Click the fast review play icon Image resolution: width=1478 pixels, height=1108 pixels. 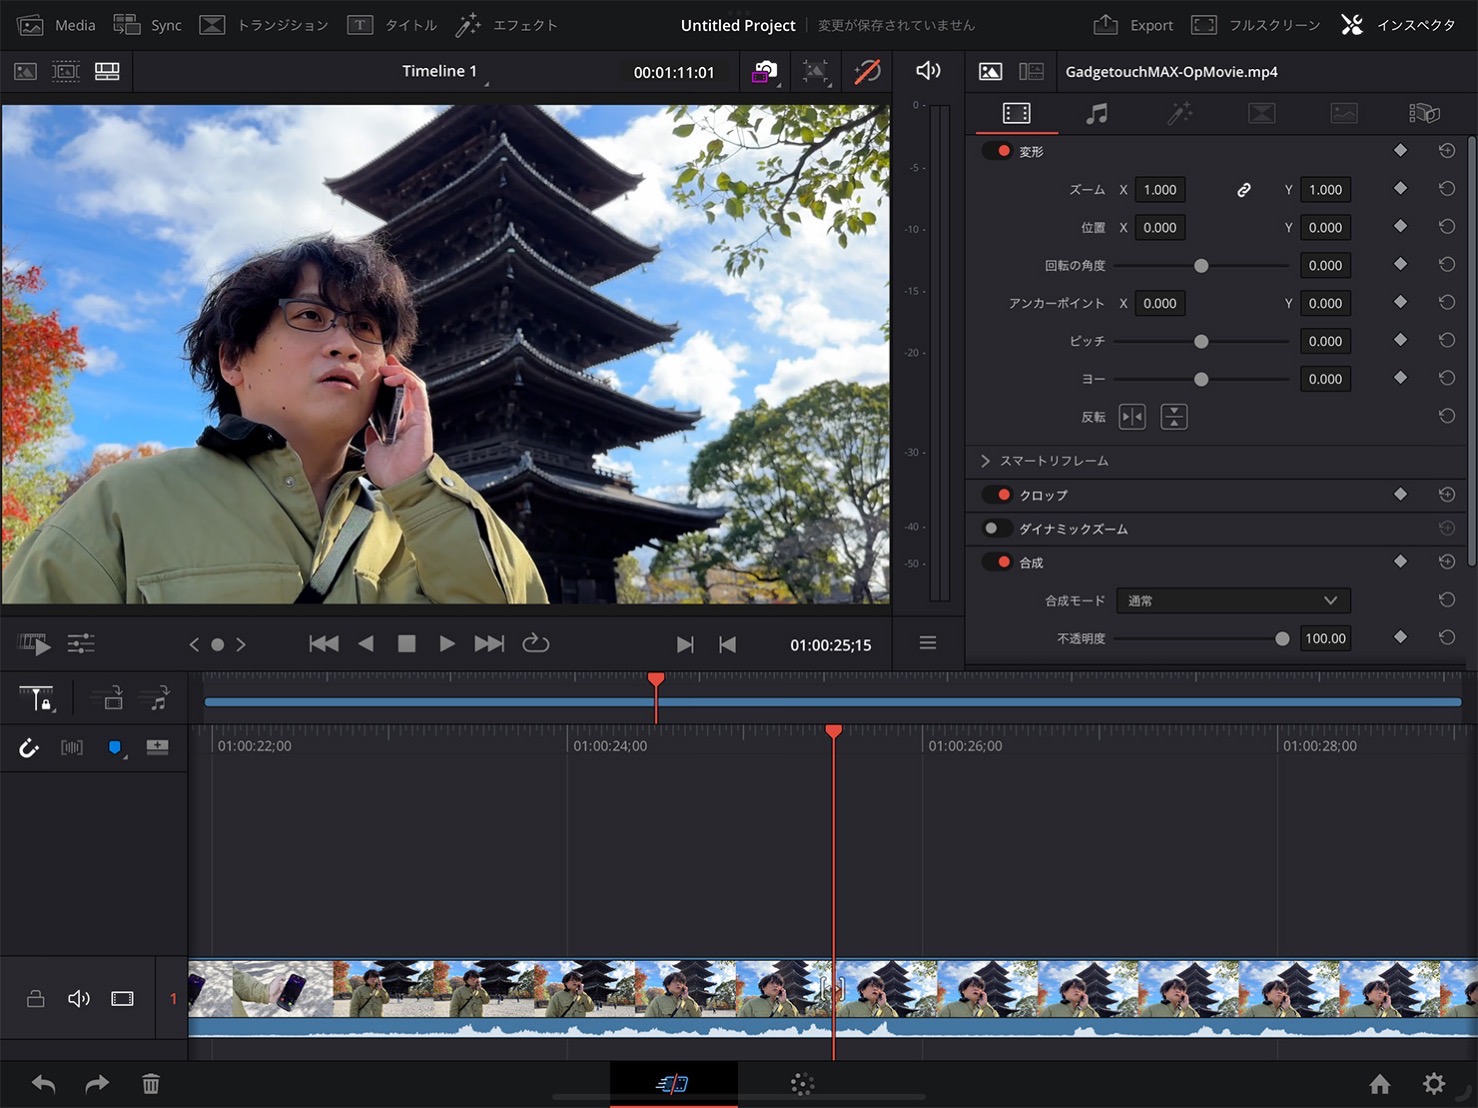pyautogui.click(x=35, y=644)
